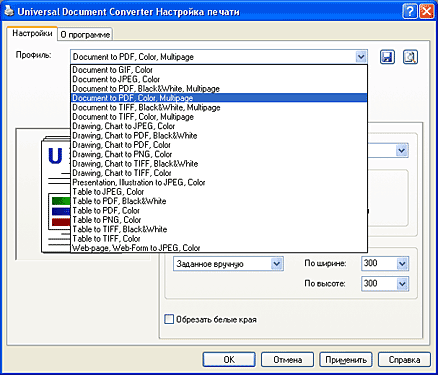Close the print settings dialog
438x375 pixels.
tap(426, 11)
